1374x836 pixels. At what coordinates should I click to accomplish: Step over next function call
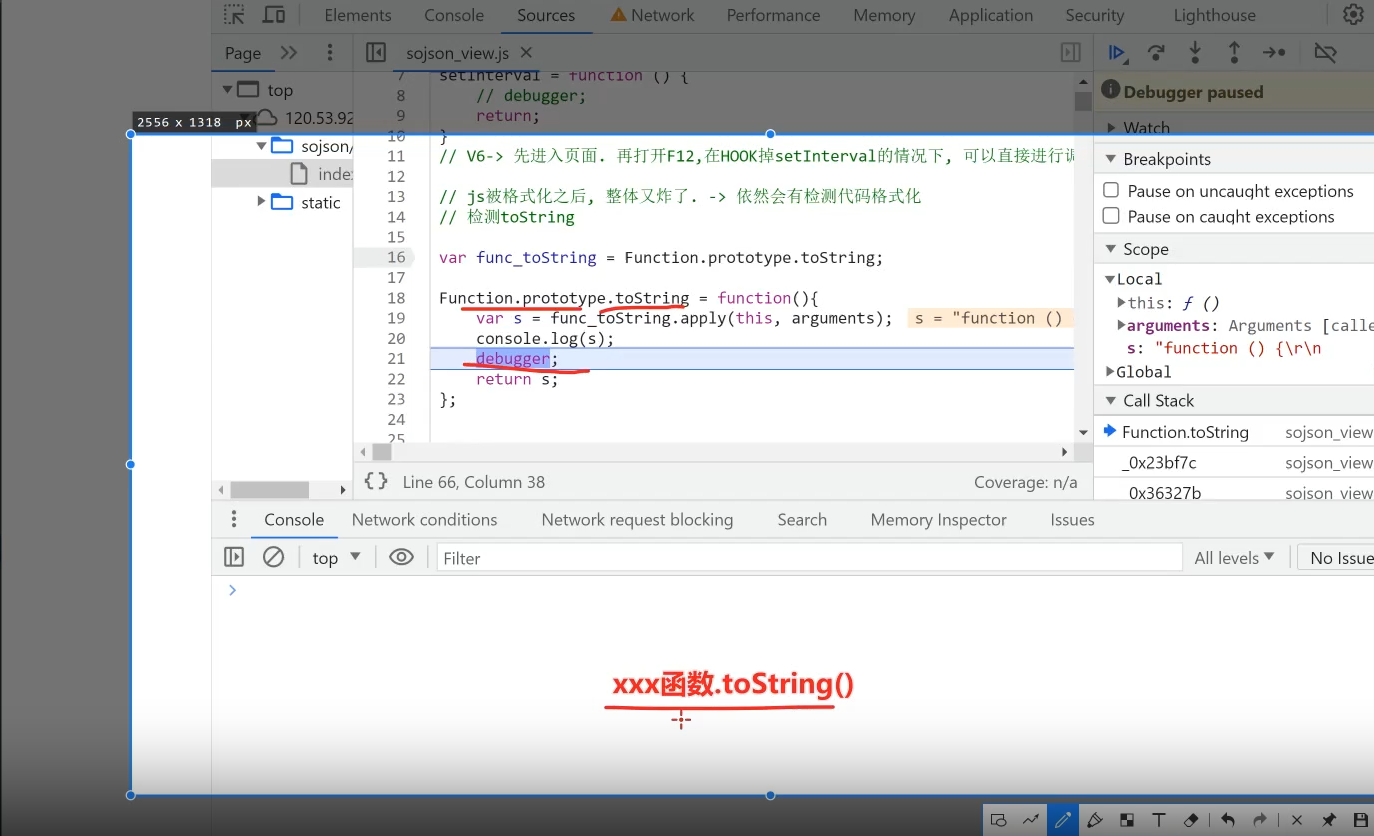[x=1156, y=53]
